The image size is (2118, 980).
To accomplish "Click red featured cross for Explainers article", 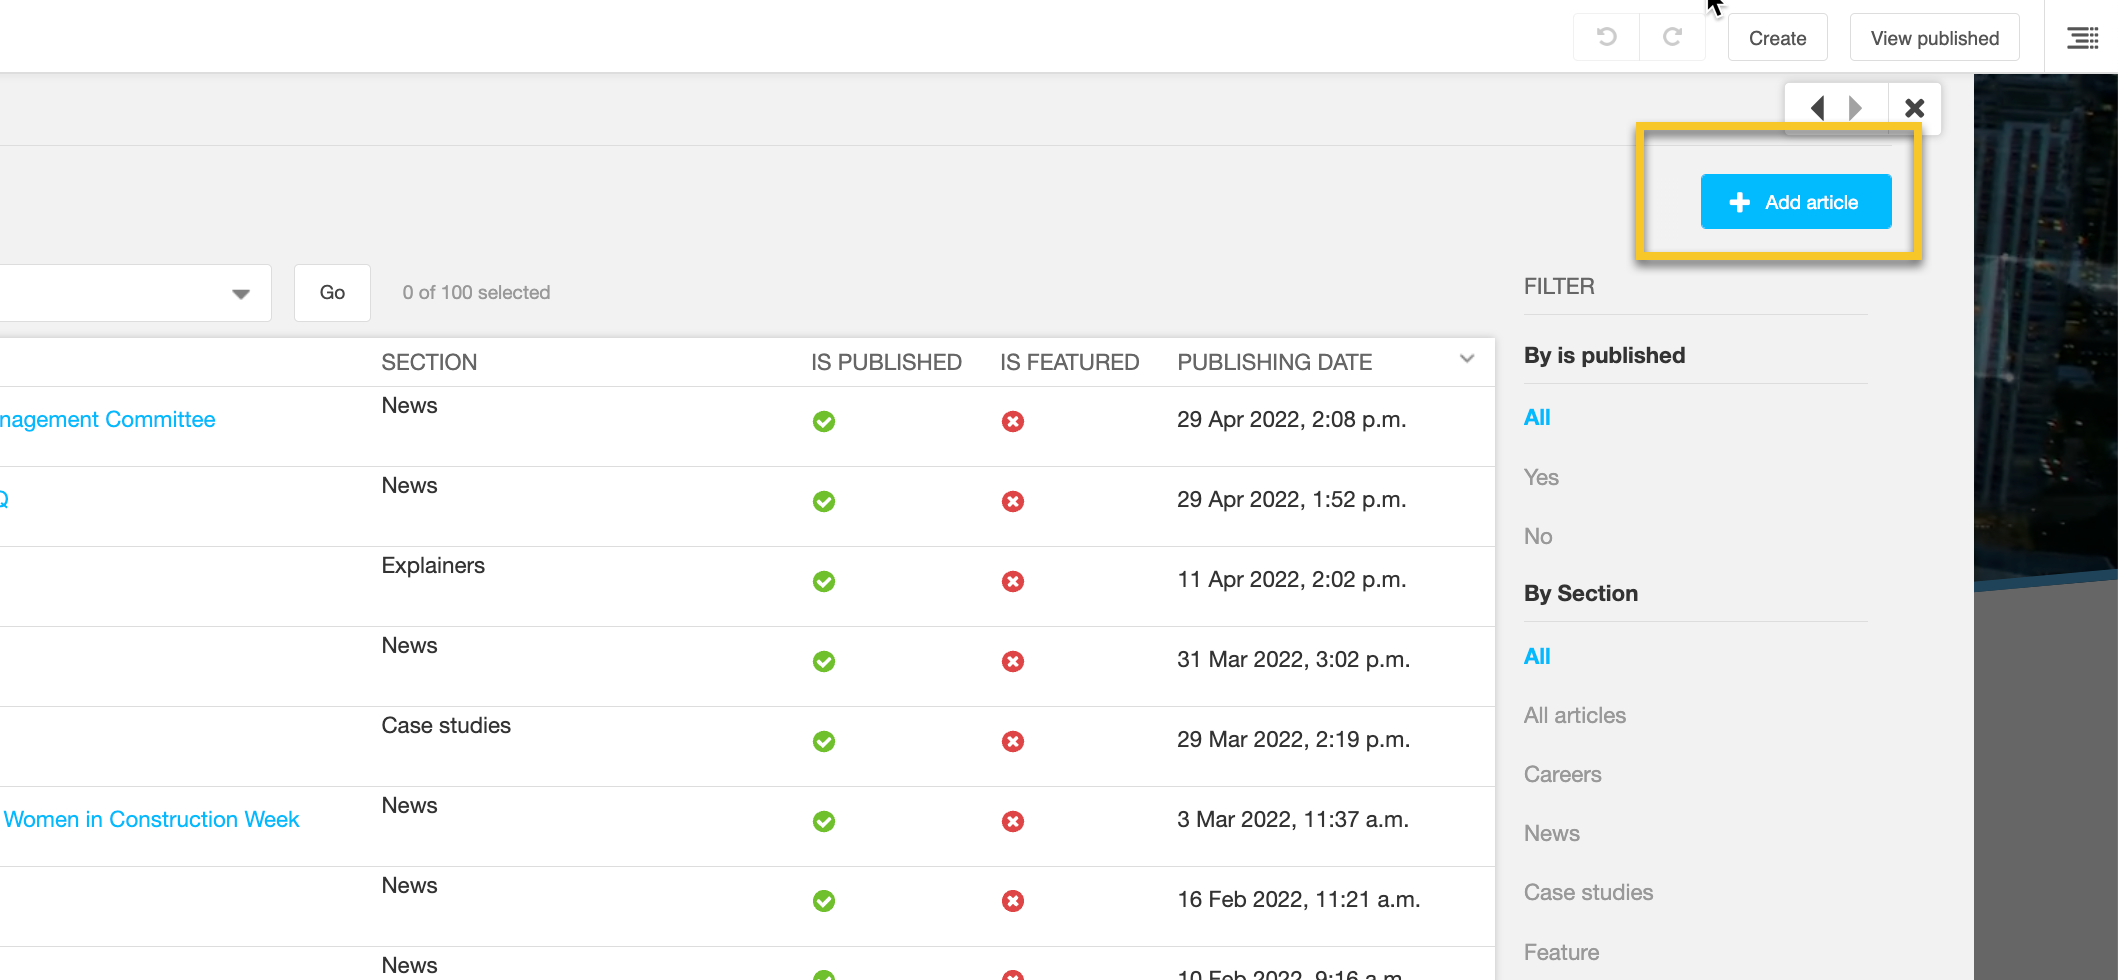I will (1013, 582).
